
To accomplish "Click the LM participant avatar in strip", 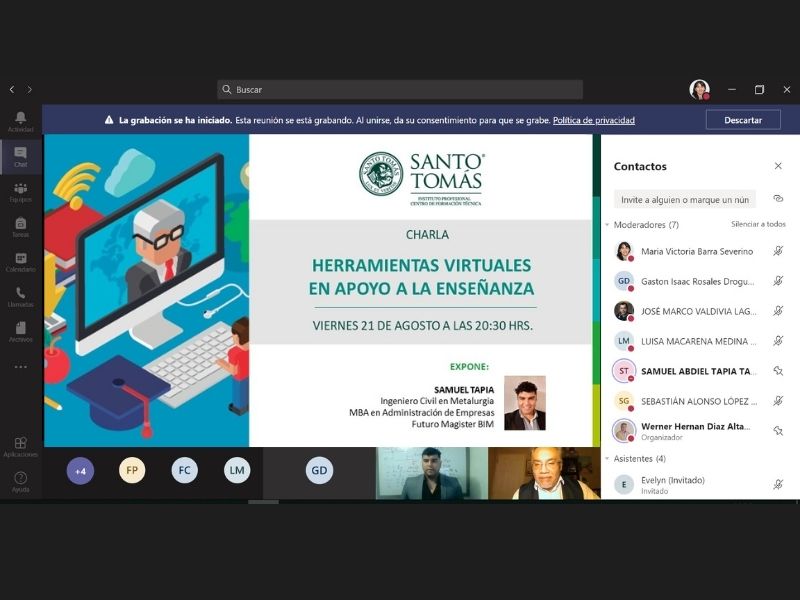I will coord(237,470).
